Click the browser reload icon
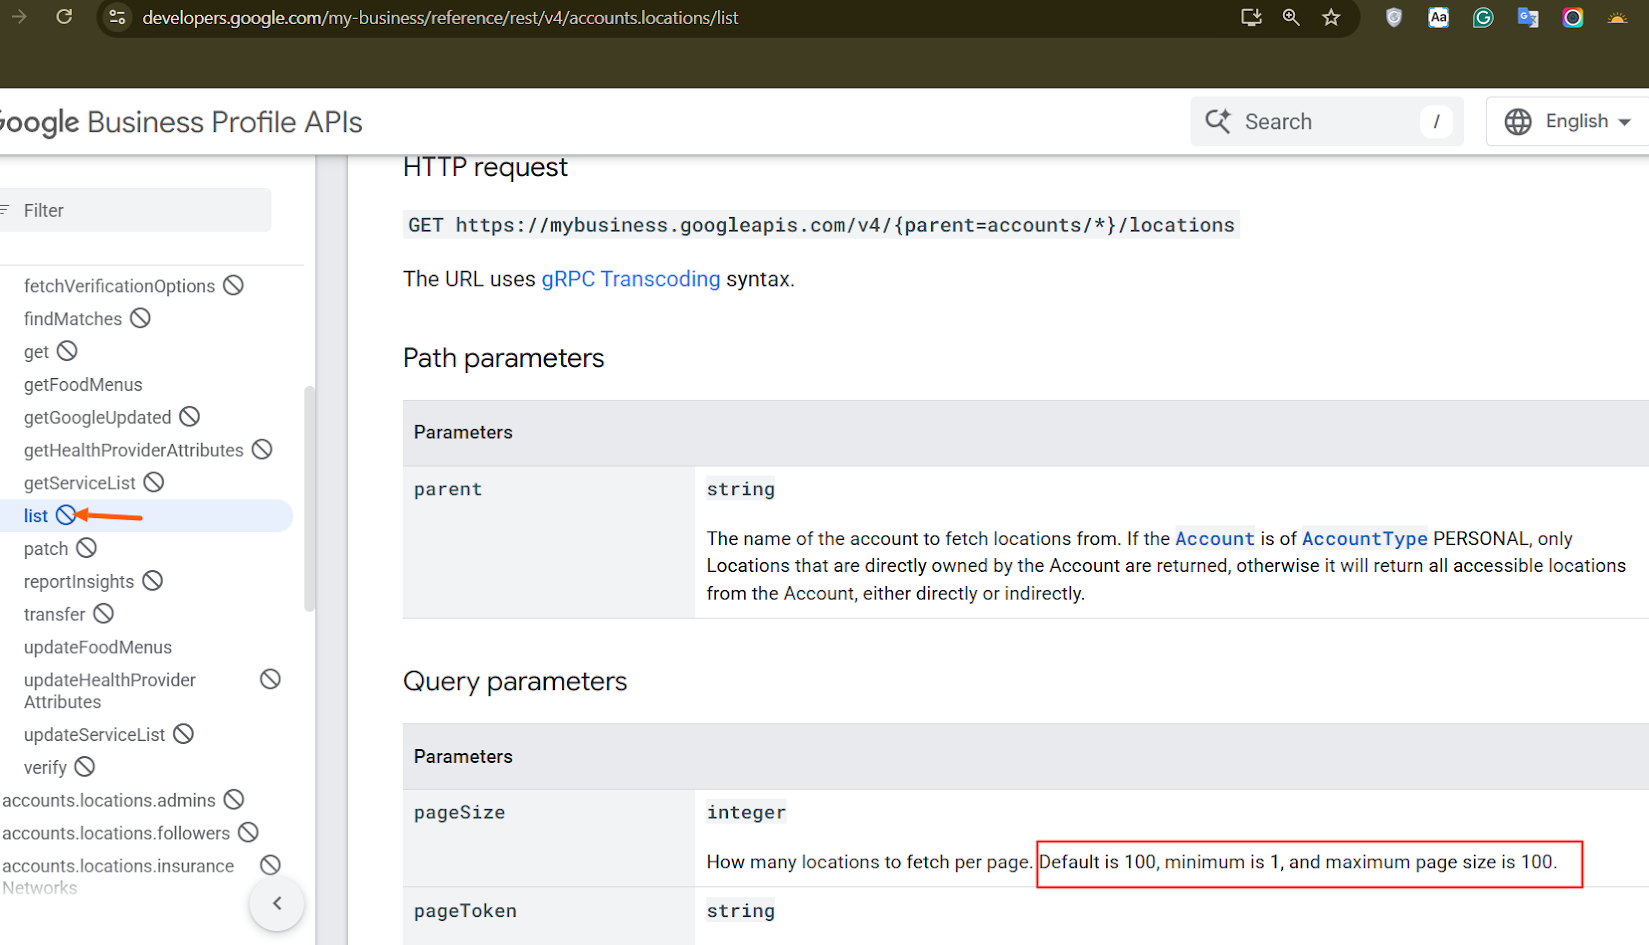The height and width of the screenshot is (945, 1649). click(64, 17)
